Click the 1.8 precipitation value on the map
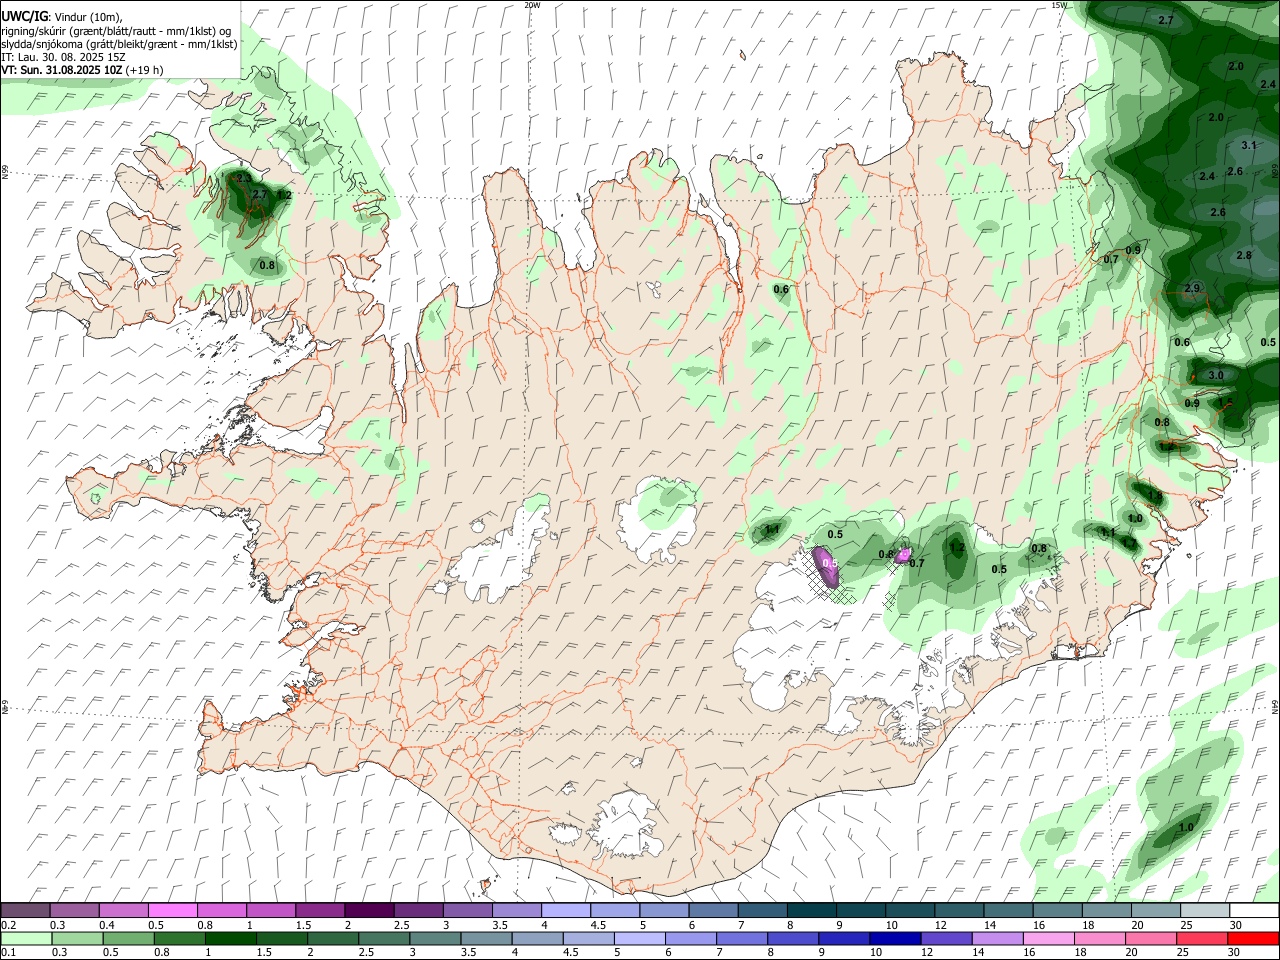Image resolution: width=1280 pixels, height=960 pixels. [x=1156, y=495]
